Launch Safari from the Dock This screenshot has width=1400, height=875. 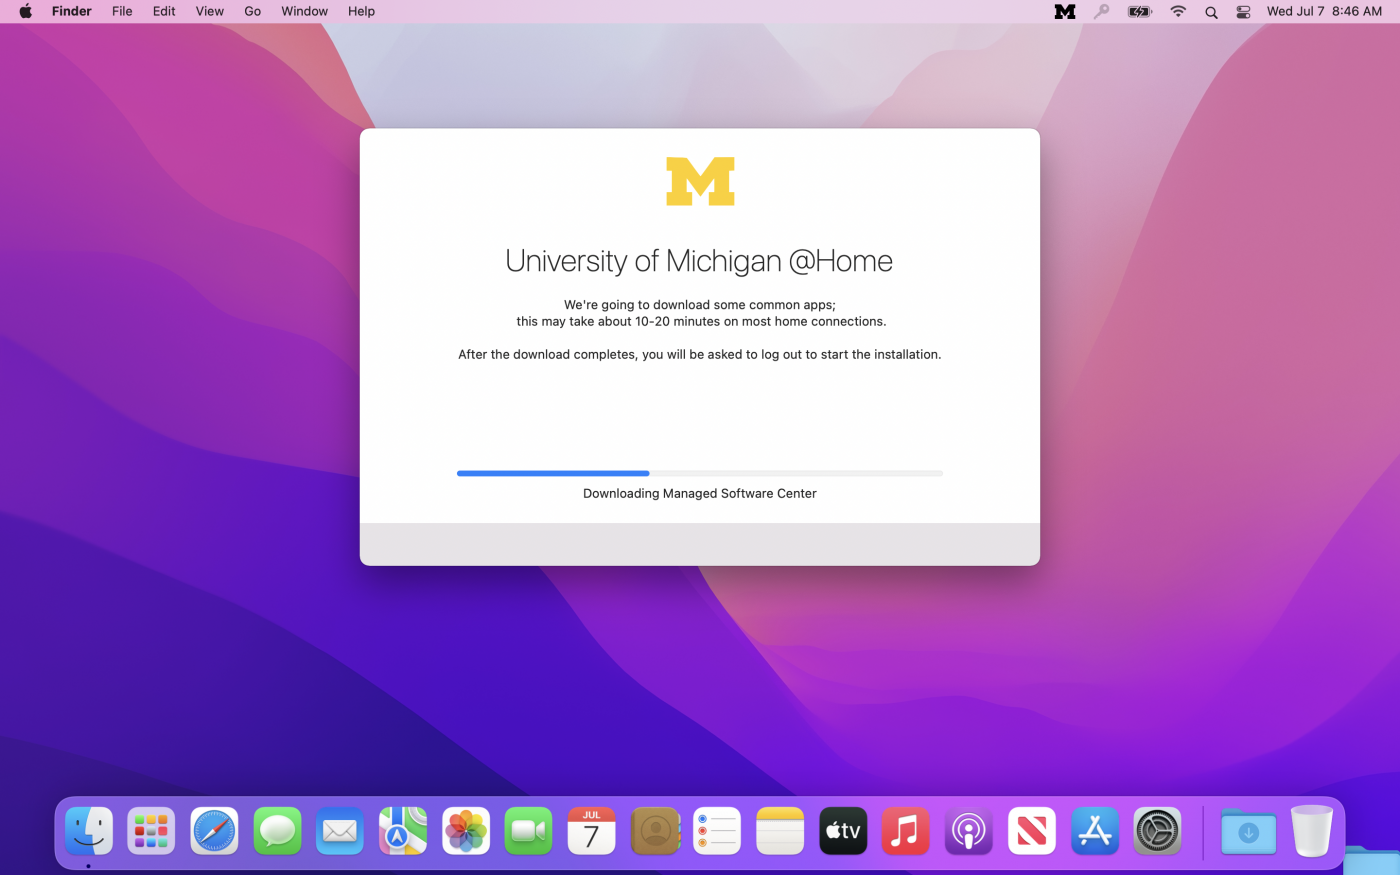214,831
